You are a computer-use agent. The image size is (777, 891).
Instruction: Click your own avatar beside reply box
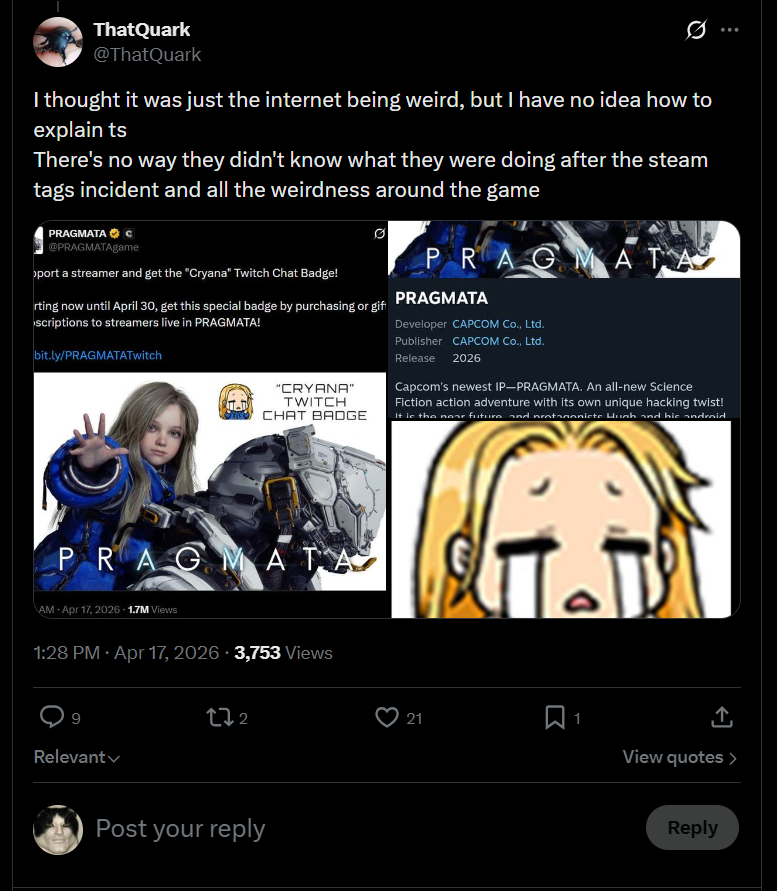(x=58, y=829)
